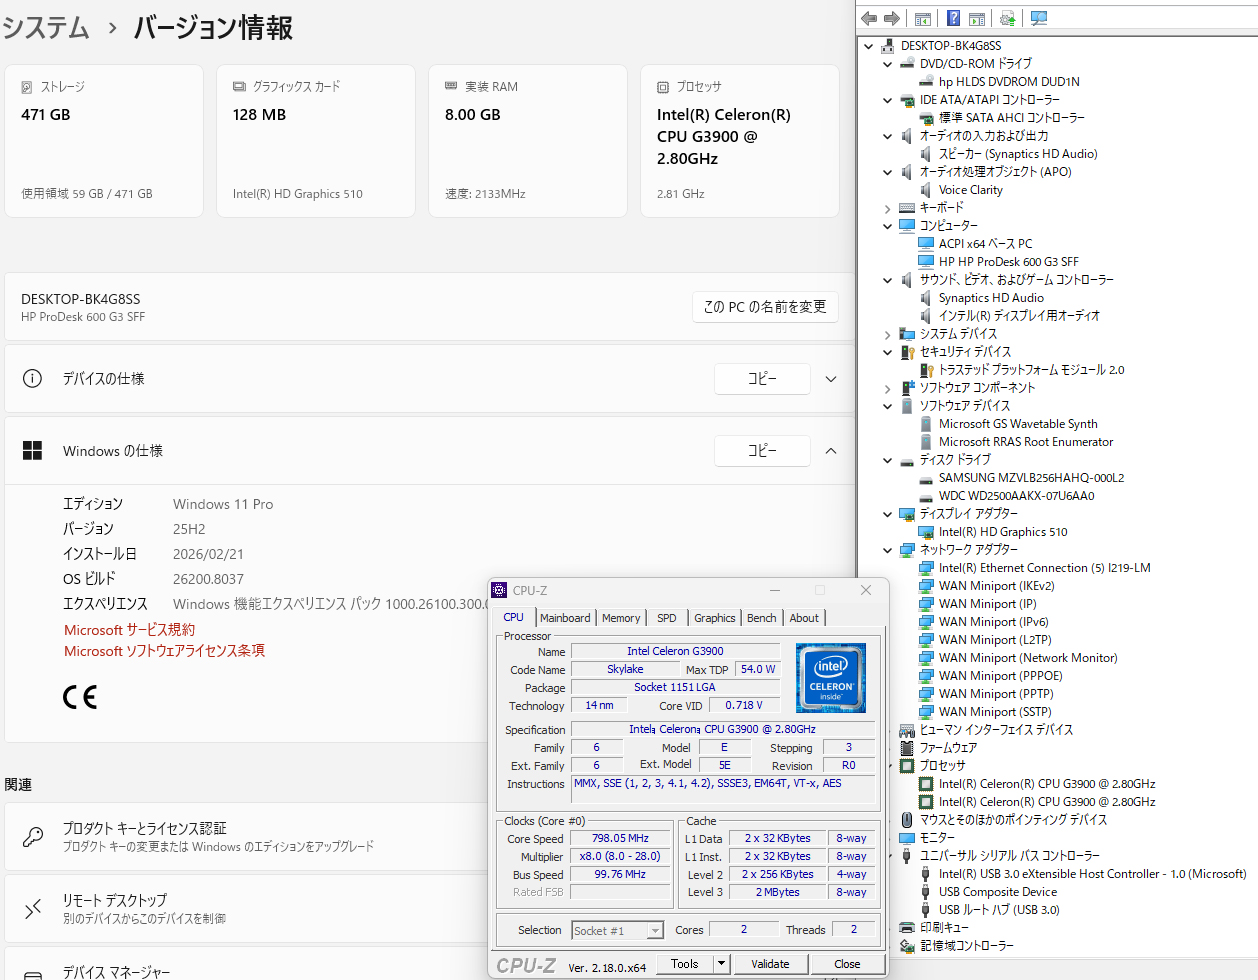Open the Graphics tab in CPU-Z

(714, 618)
